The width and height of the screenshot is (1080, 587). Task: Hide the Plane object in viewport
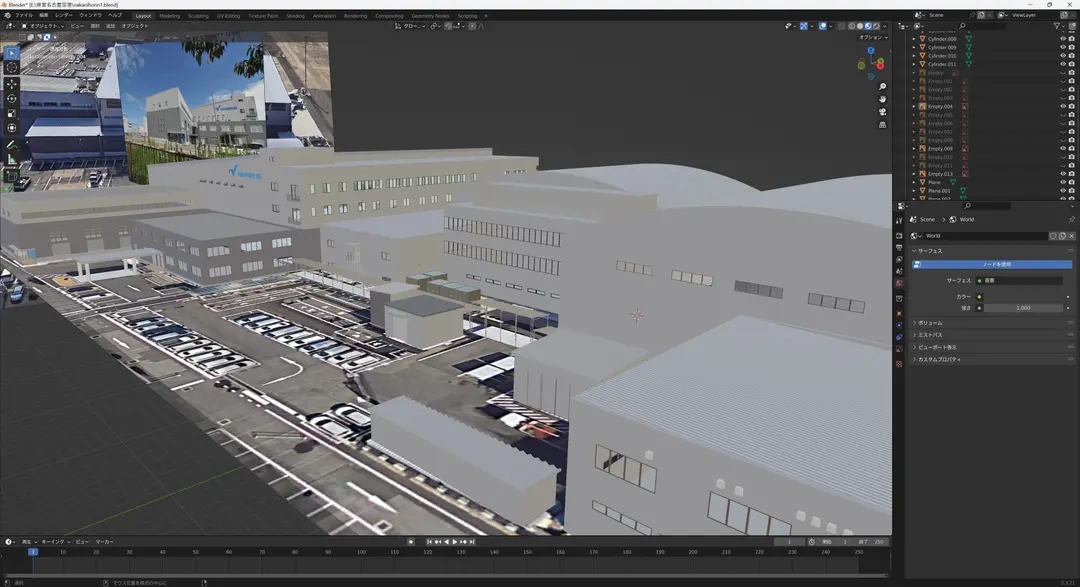tap(1063, 183)
